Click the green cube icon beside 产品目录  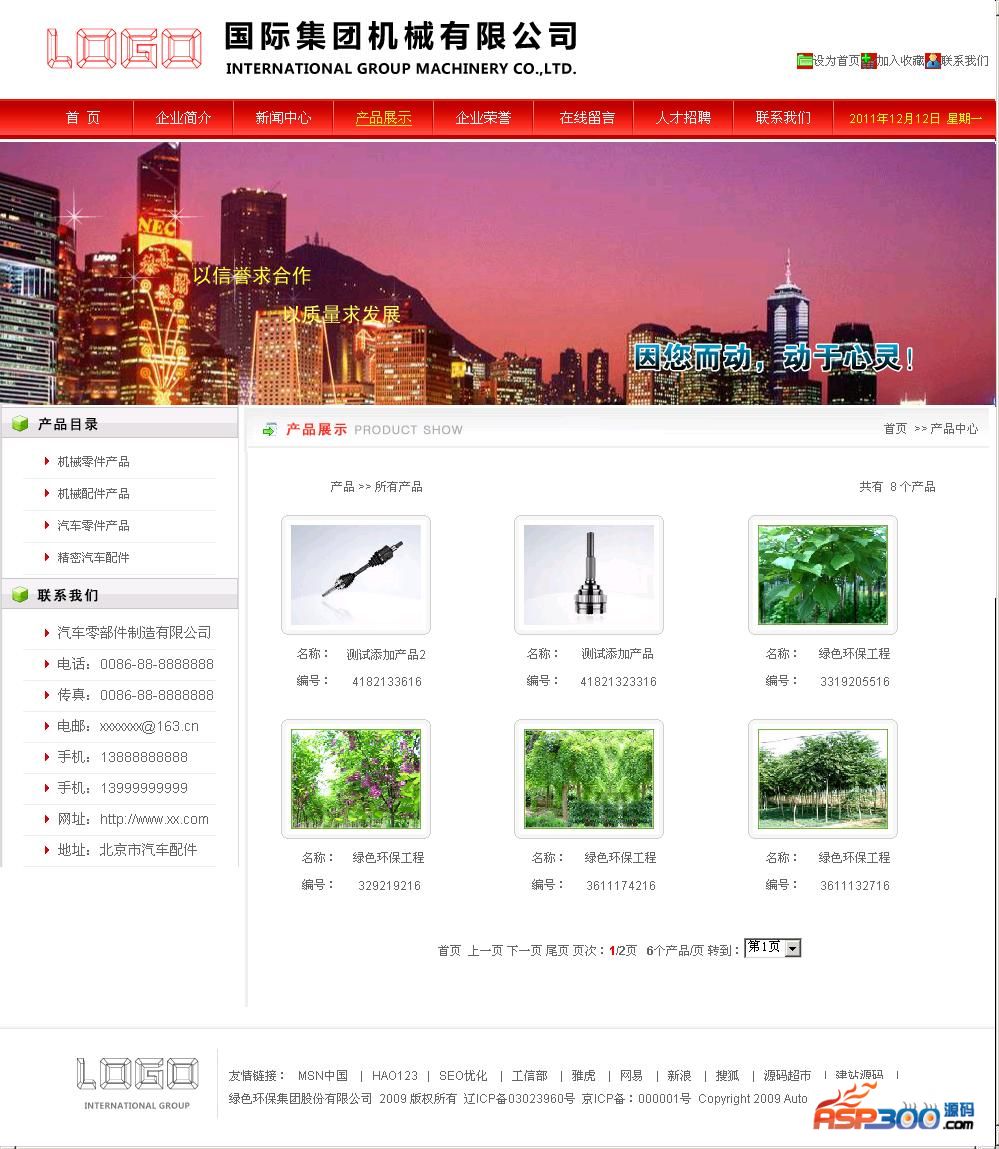(x=21, y=424)
